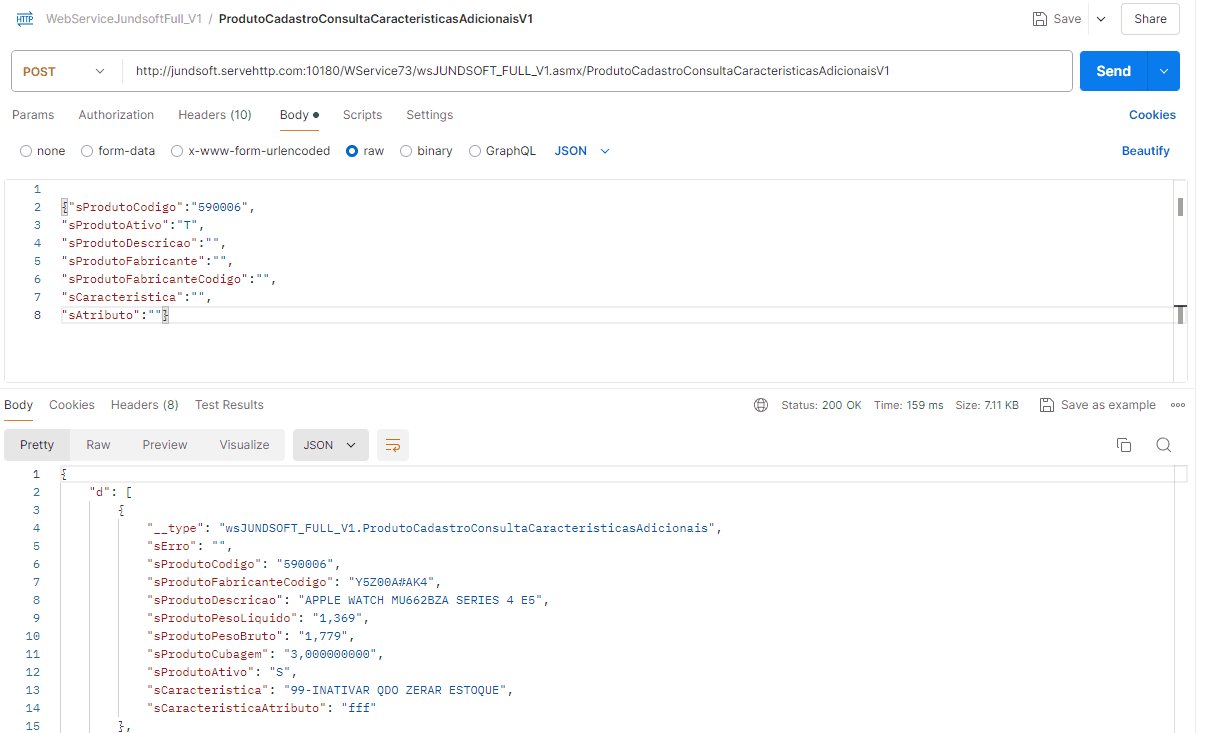Screen dimensions: 1206x733
Task: Select the form-data radio option
Action: coord(87,151)
